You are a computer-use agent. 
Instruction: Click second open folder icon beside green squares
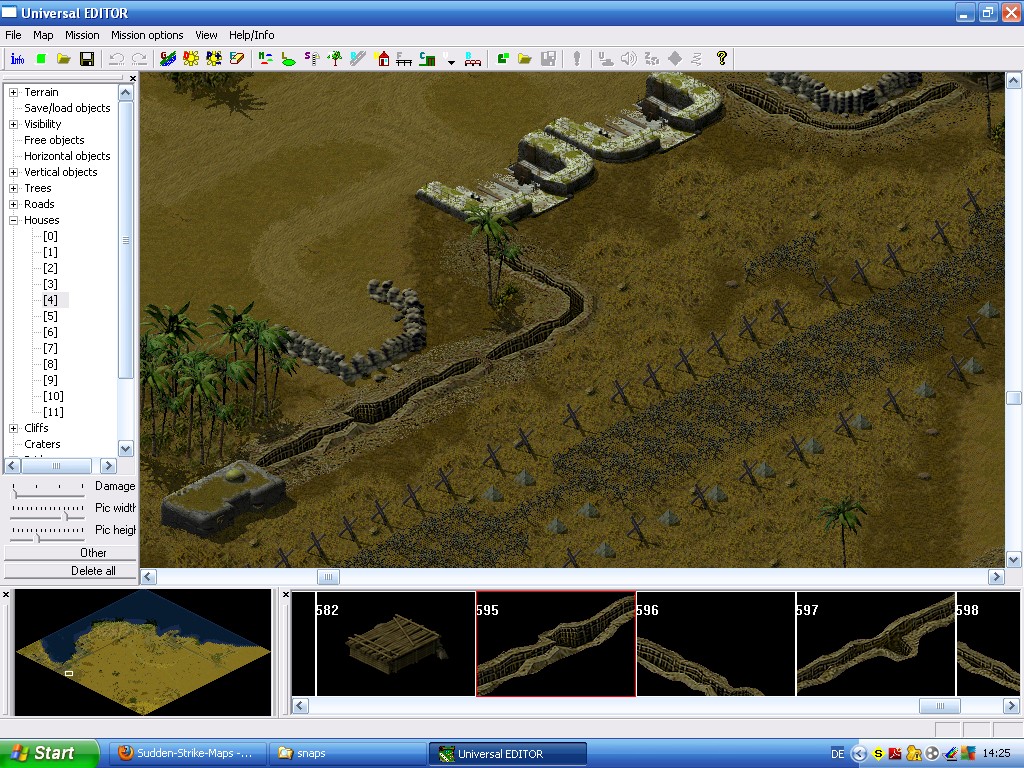pos(525,59)
